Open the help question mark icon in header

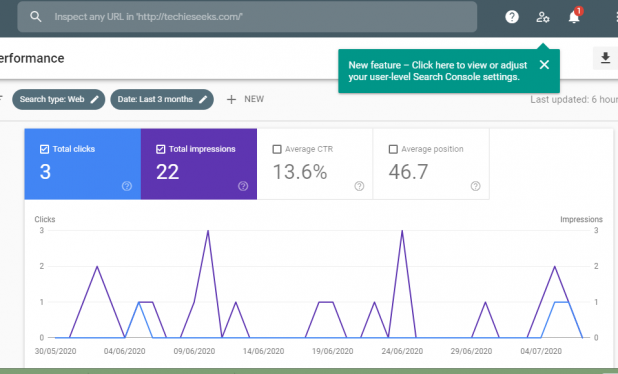point(512,17)
